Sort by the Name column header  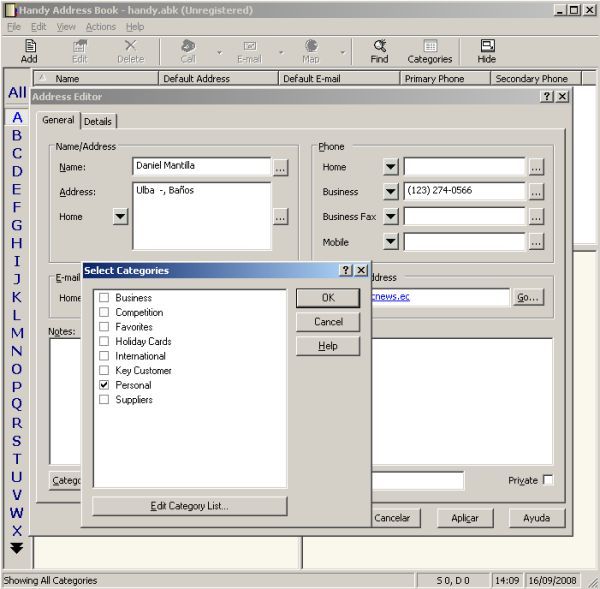pyautogui.click(x=96, y=78)
